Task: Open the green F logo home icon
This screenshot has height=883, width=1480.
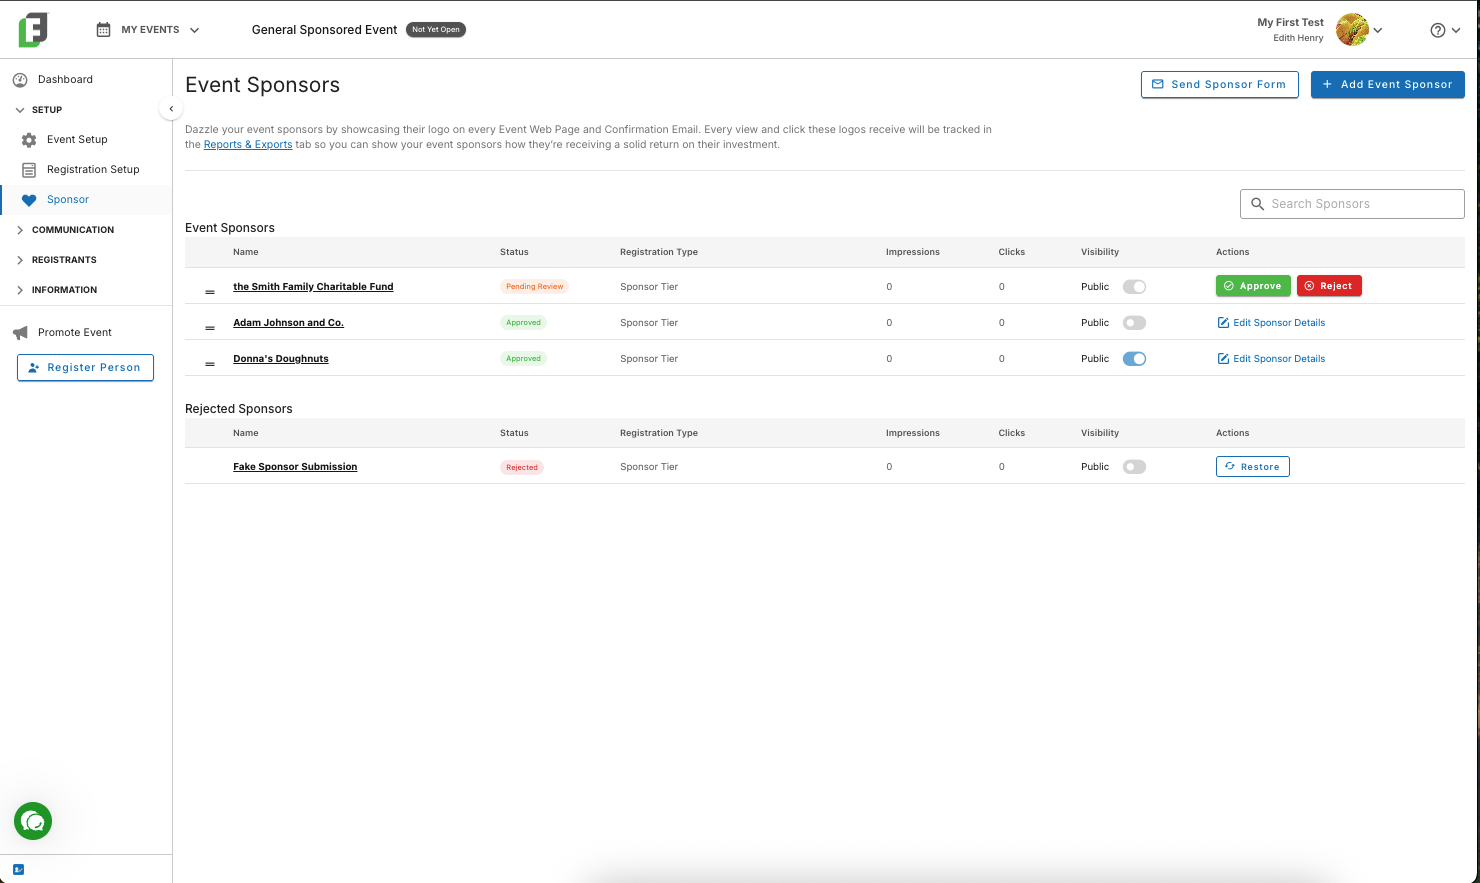Action: (33, 30)
